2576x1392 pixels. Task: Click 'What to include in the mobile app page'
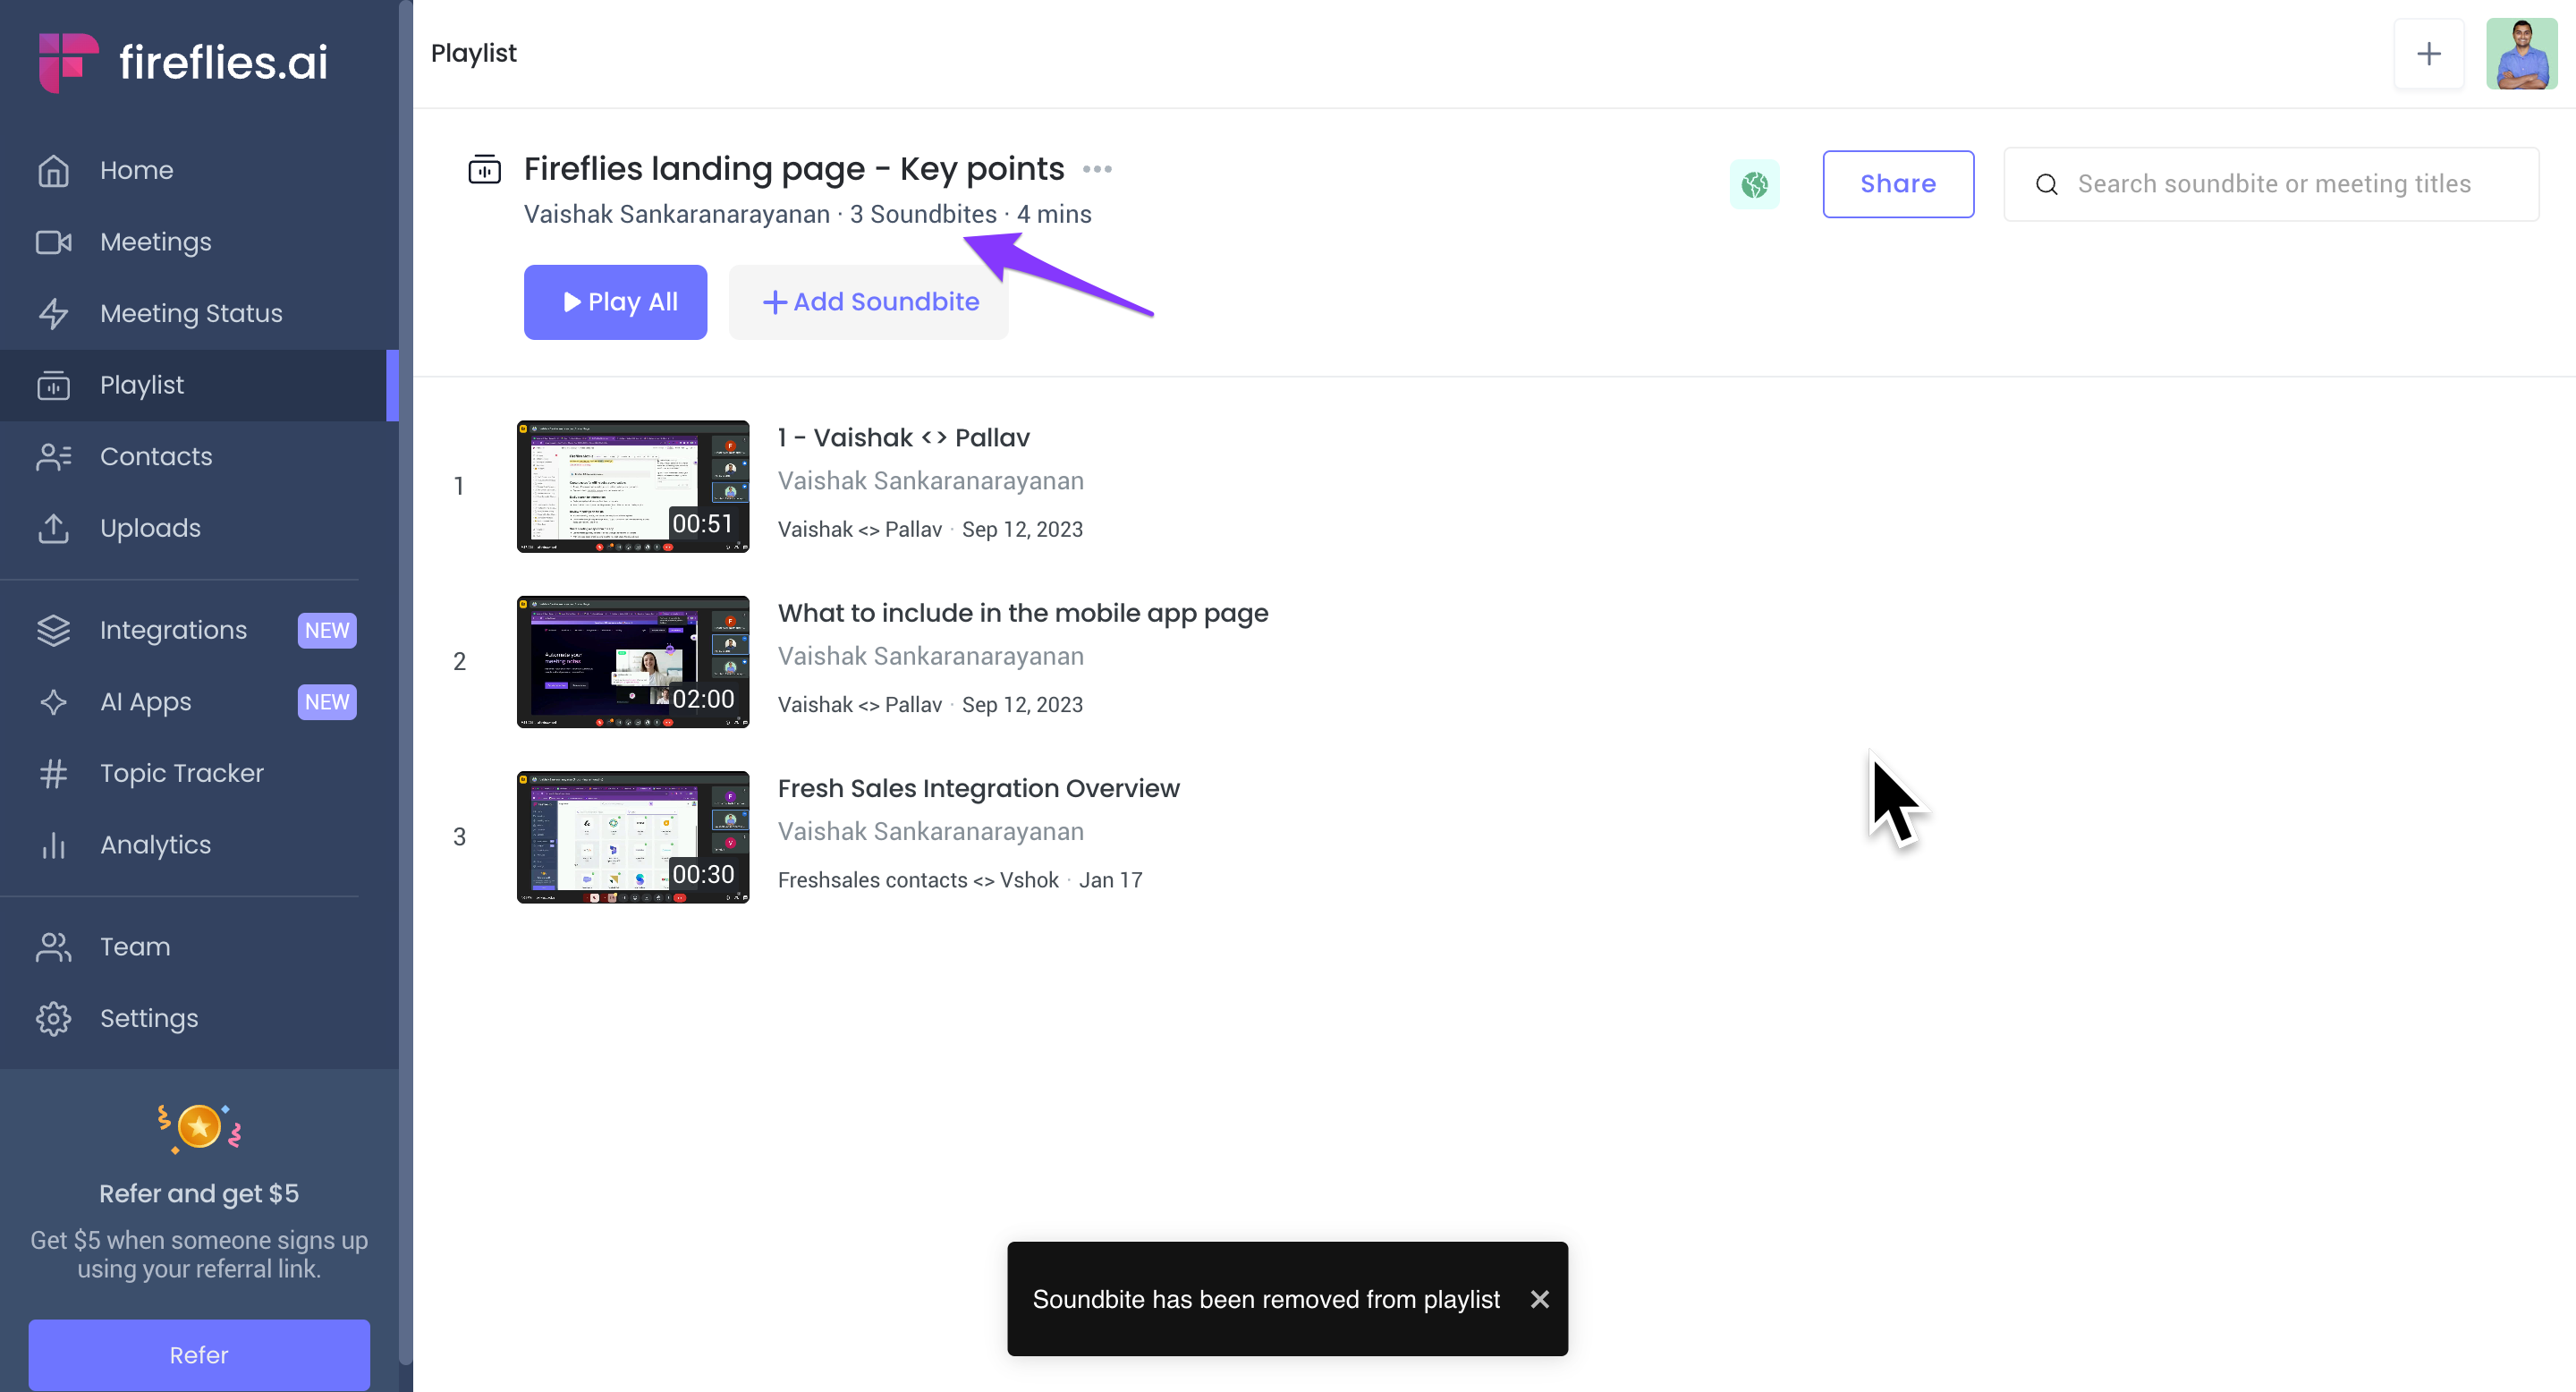[1022, 613]
